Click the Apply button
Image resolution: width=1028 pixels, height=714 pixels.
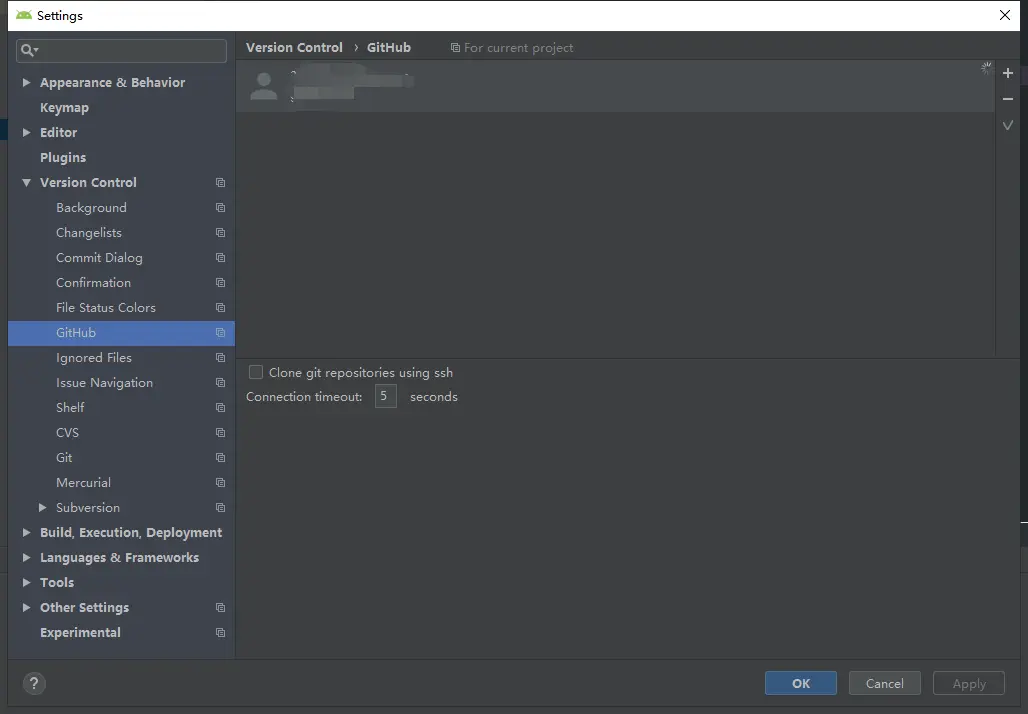(969, 683)
